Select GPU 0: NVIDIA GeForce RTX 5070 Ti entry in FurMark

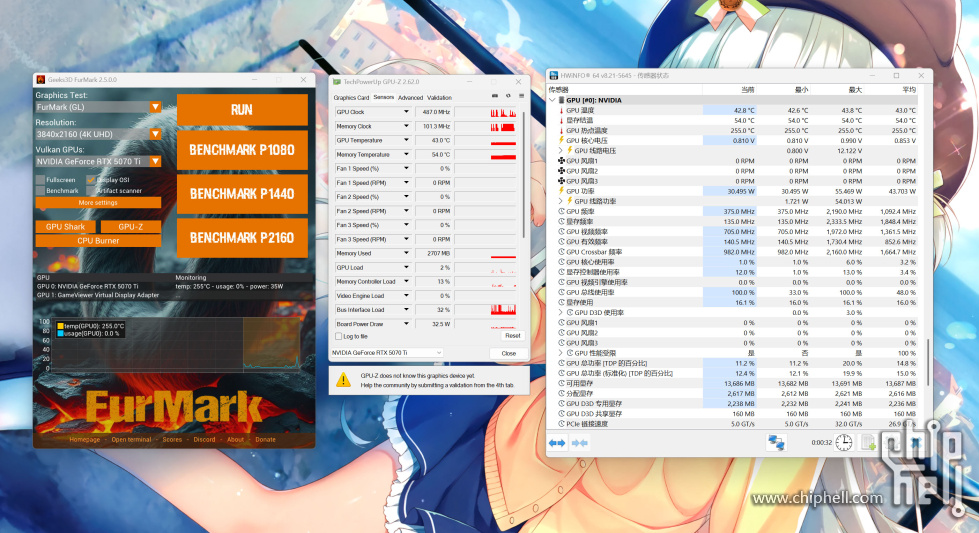pyautogui.click(x=87, y=286)
